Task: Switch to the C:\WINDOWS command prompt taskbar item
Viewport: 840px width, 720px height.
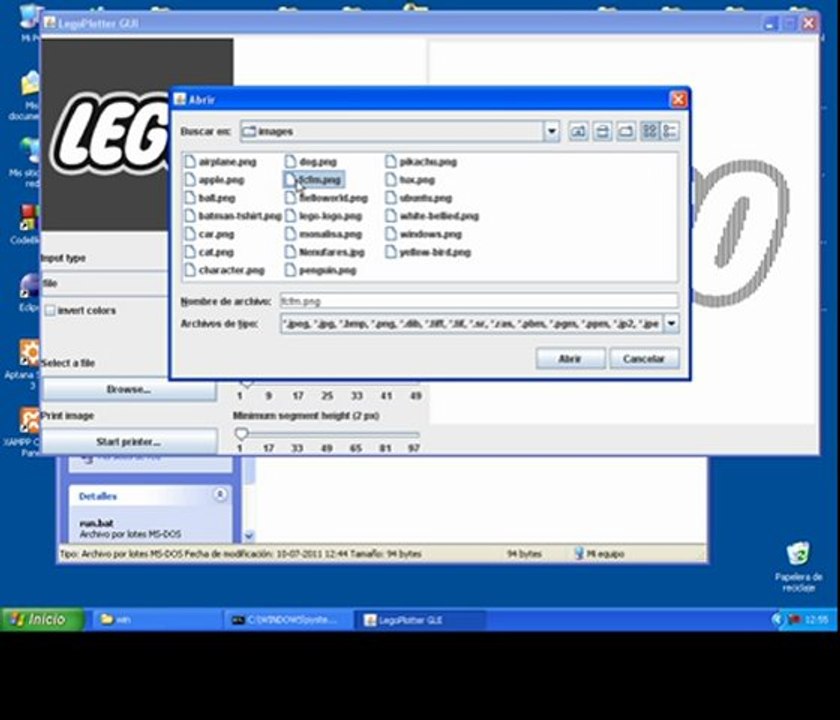Action: (286, 620)
